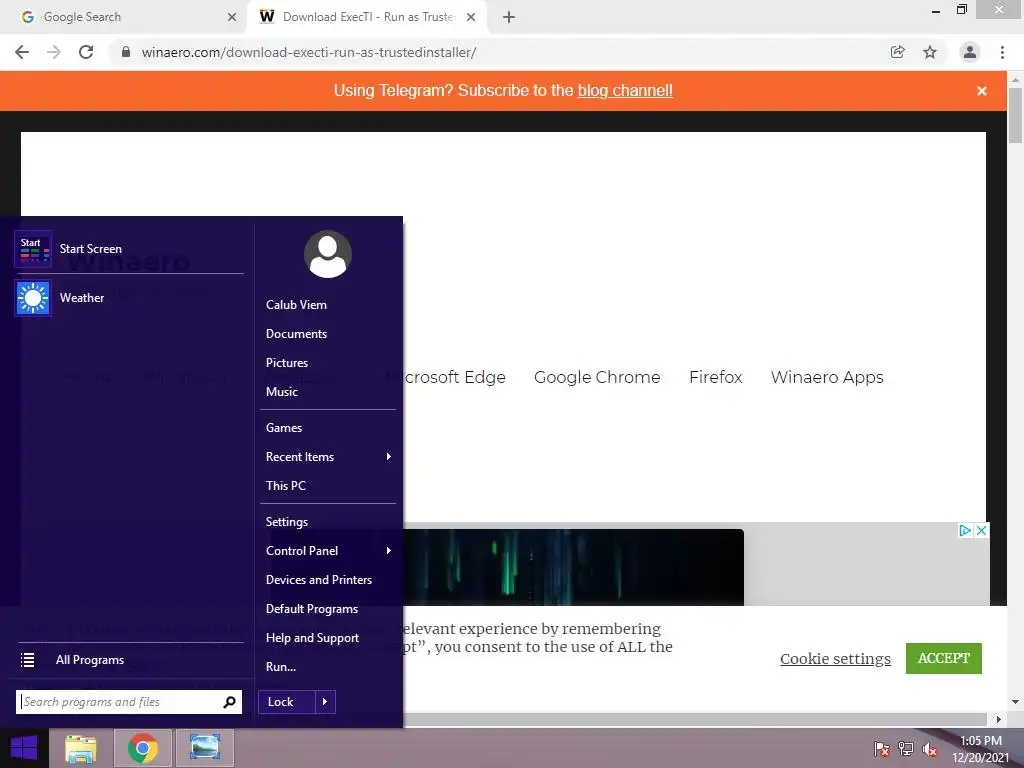Click the Lock button
This screenshot has width=1024, height=768.
[287, 702]
